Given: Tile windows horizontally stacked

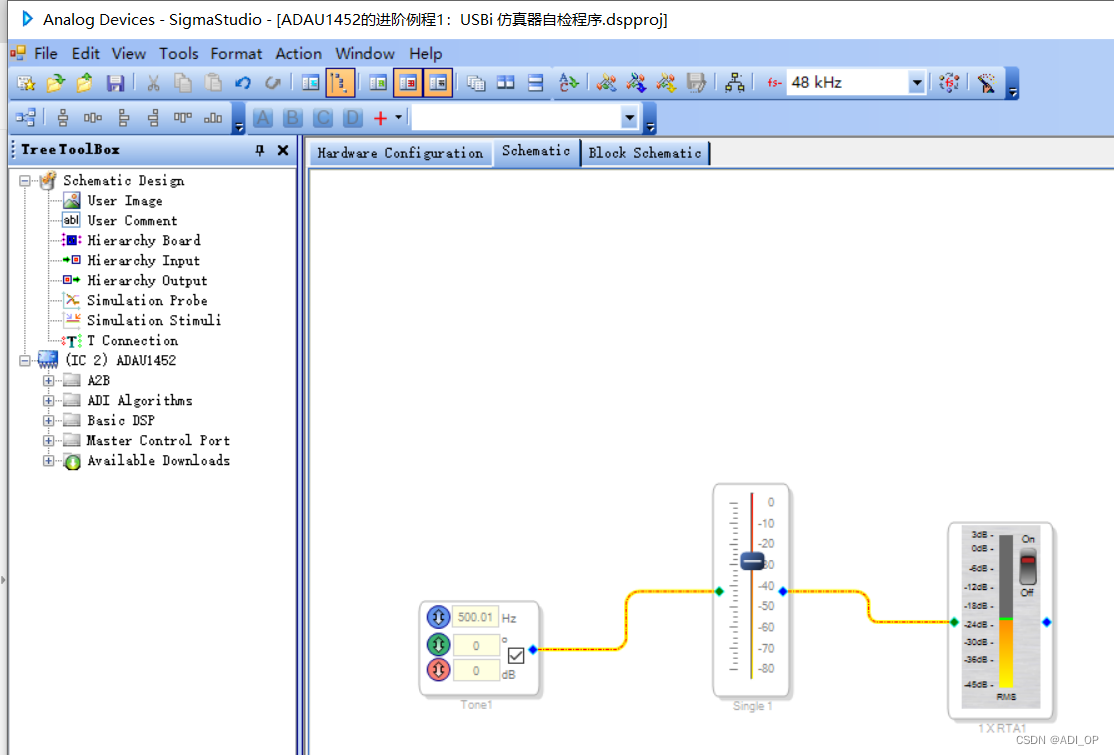Looking at the screenshot, I should coord(536,83).
